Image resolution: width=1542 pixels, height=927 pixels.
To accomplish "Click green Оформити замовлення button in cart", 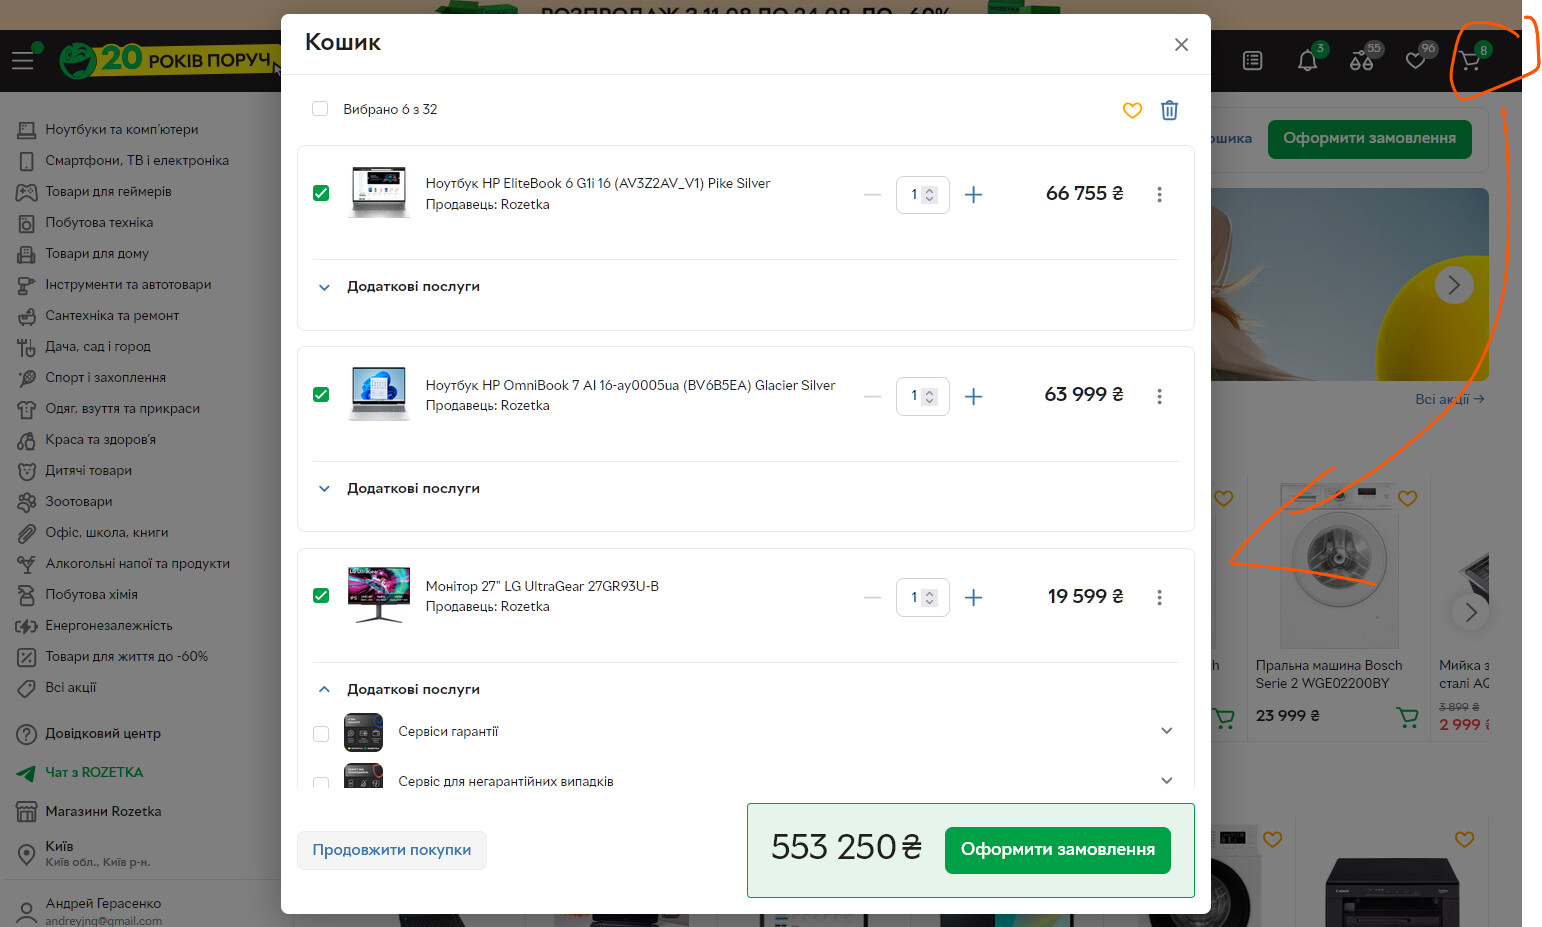I will (1057, 849).
